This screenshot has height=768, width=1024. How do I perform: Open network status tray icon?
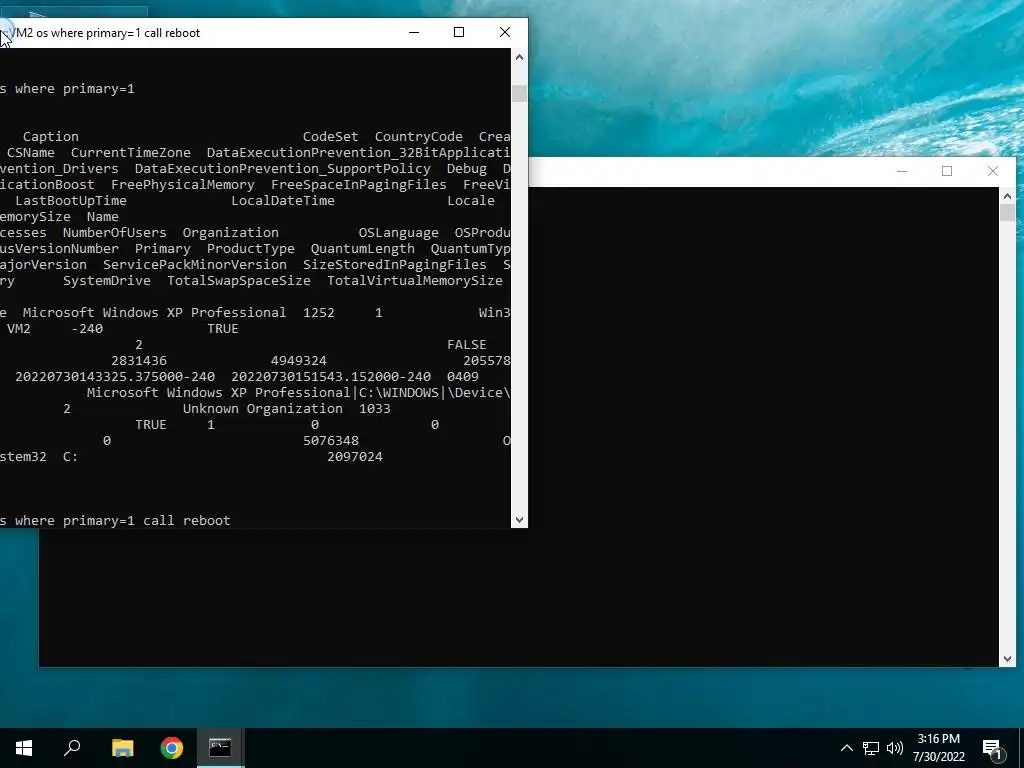pyautogui.click(x=871, y=748)
